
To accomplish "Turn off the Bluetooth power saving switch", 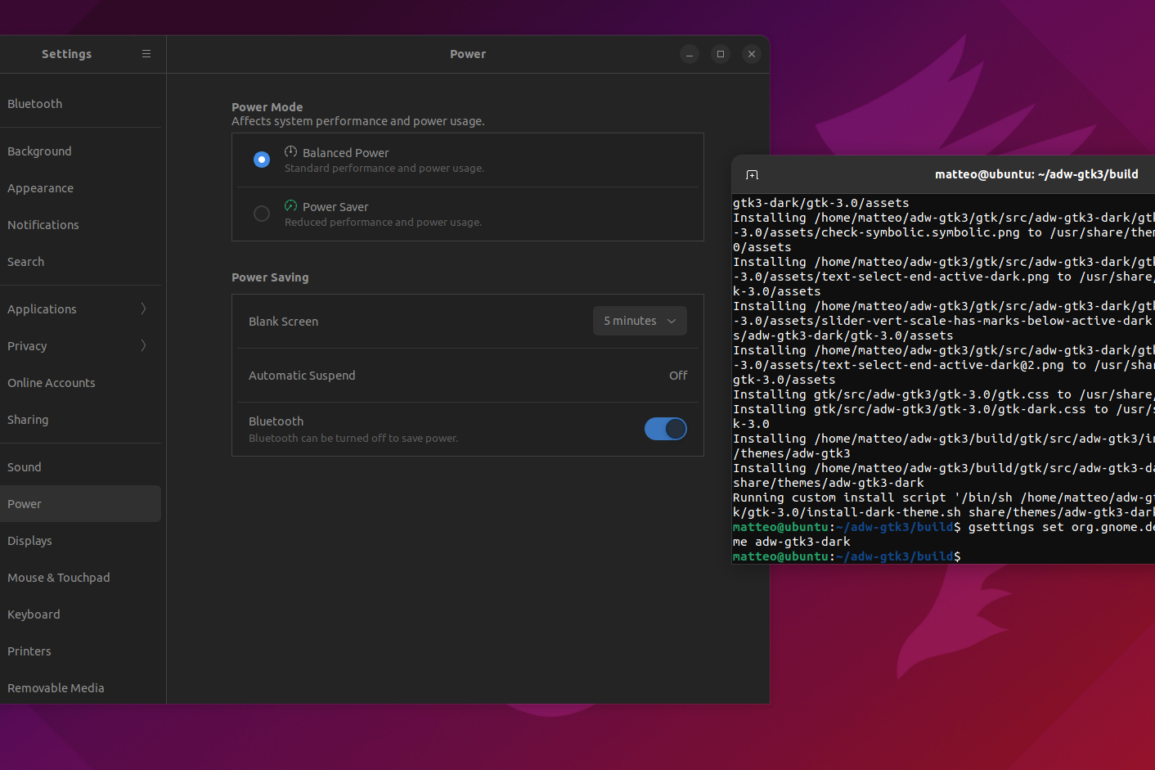I will click(x=665, y=429).
